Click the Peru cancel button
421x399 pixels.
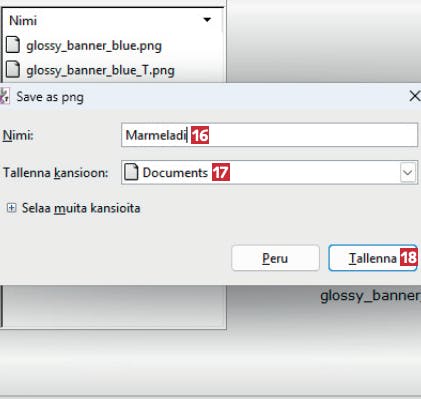(275, 258)
